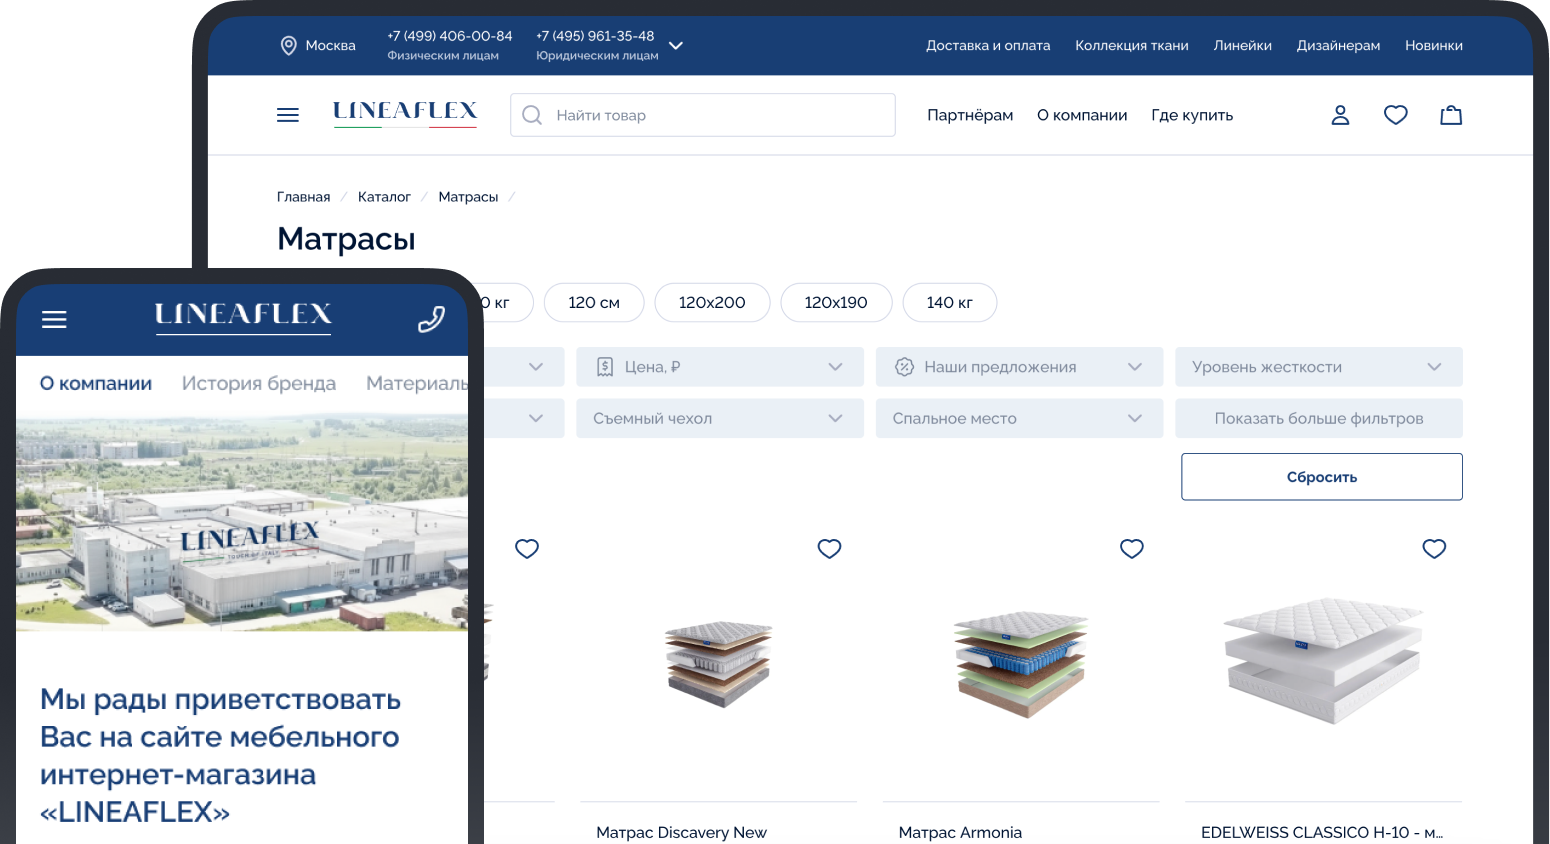The image size is (1550, 844).
Task: Click the user account icon
Action: tap(1340, 115)
